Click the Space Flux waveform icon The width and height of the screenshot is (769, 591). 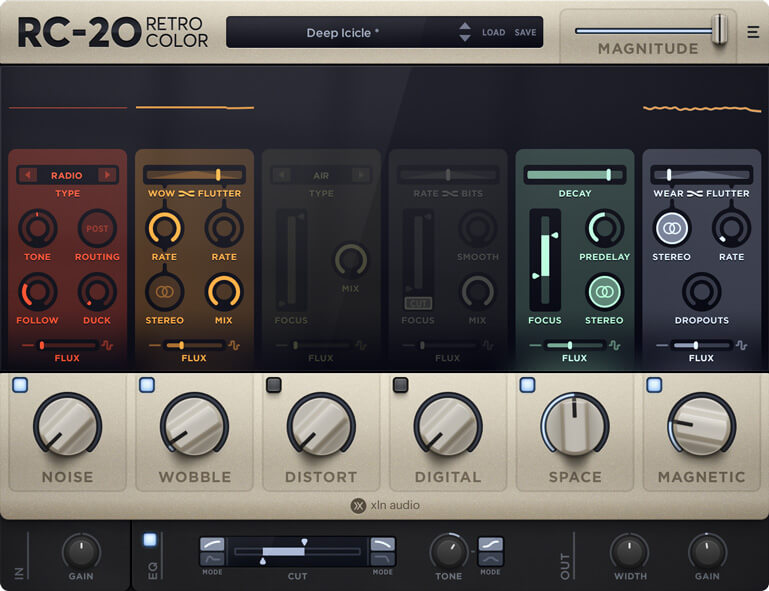(615, 345)
